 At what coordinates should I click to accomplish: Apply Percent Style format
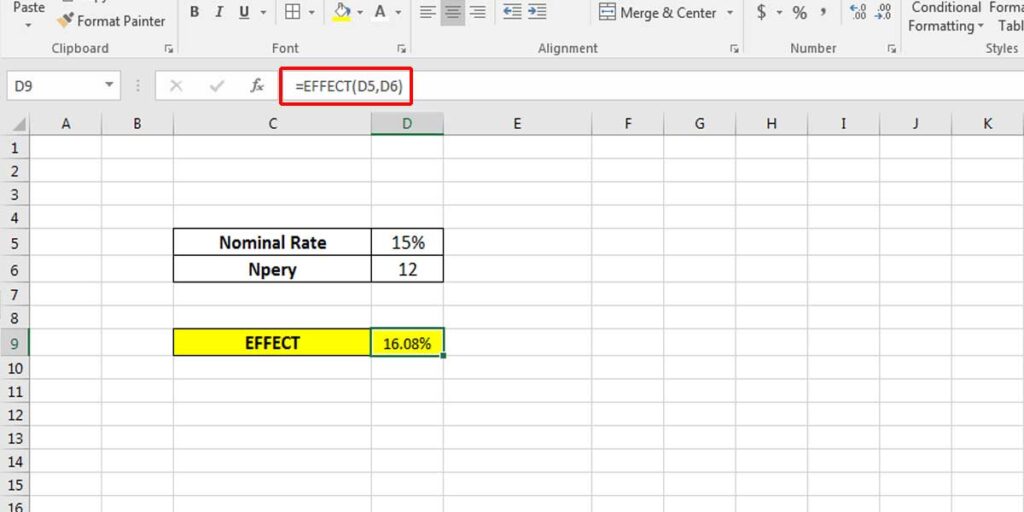799,12
